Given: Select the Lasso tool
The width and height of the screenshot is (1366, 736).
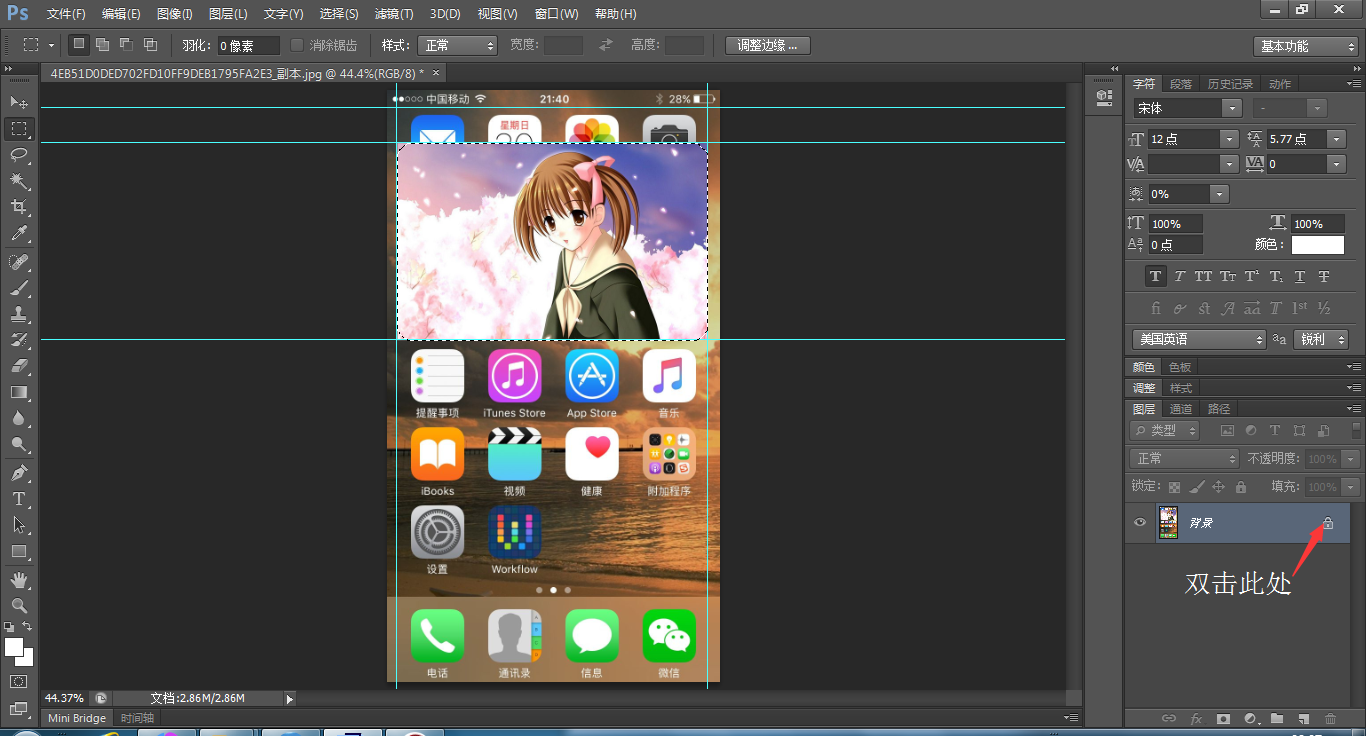Looking at the screenshot, I should point(19,154).
